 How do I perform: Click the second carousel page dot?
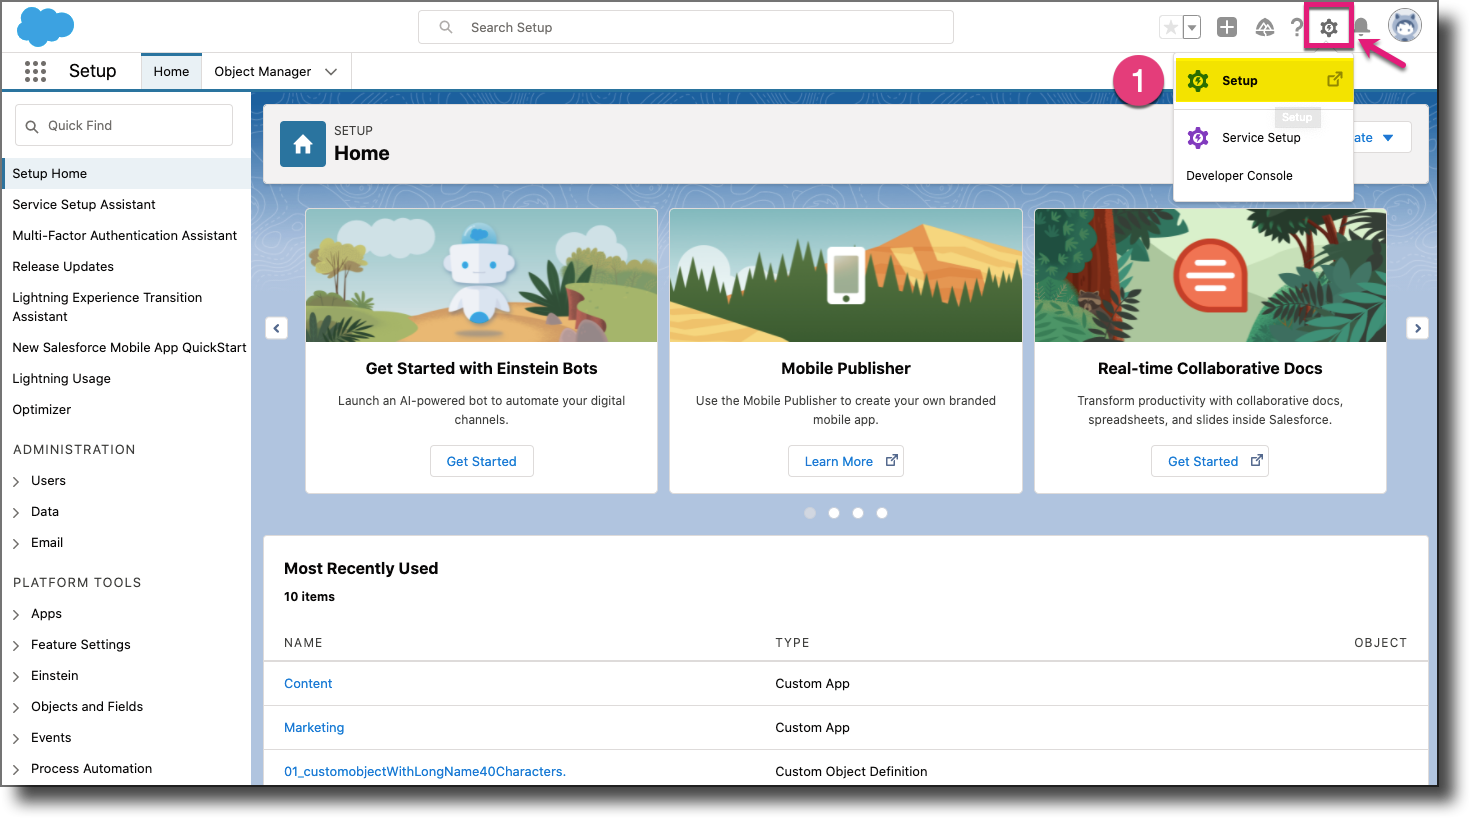click(834, 512)
